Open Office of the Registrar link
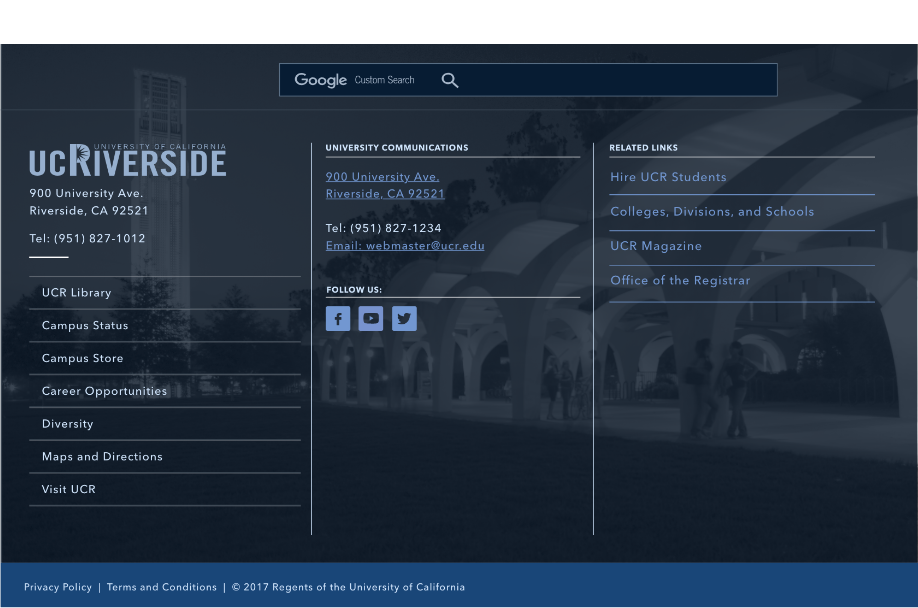 (680, 280)
